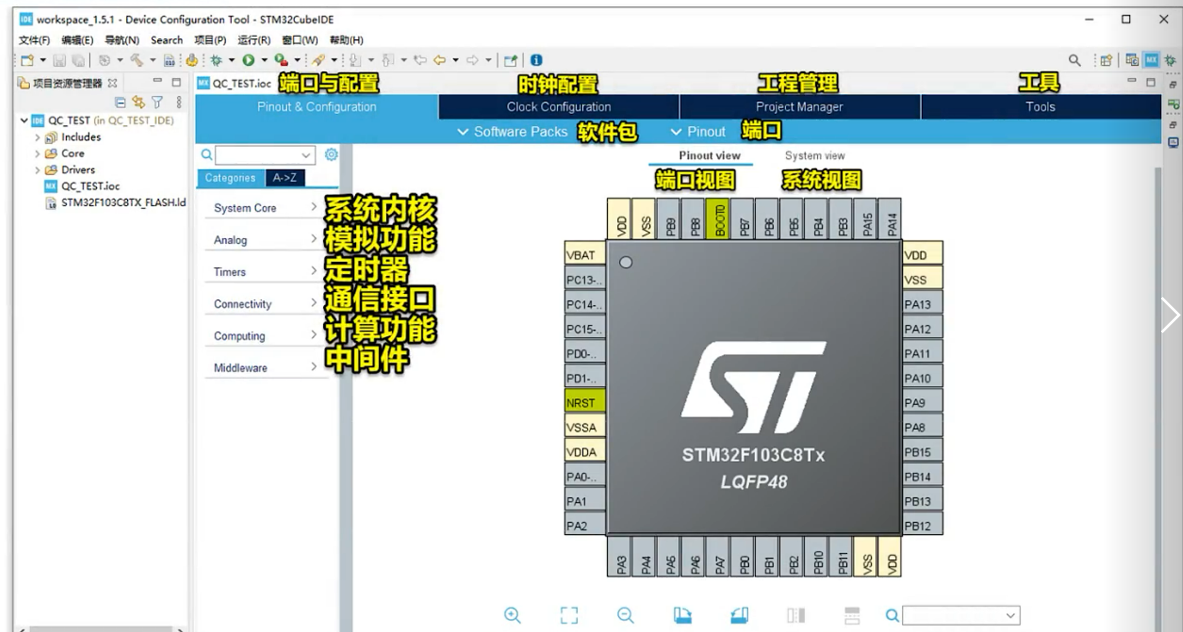Click the green Run play icon
1183x632 pixels.
click(248, 60)
